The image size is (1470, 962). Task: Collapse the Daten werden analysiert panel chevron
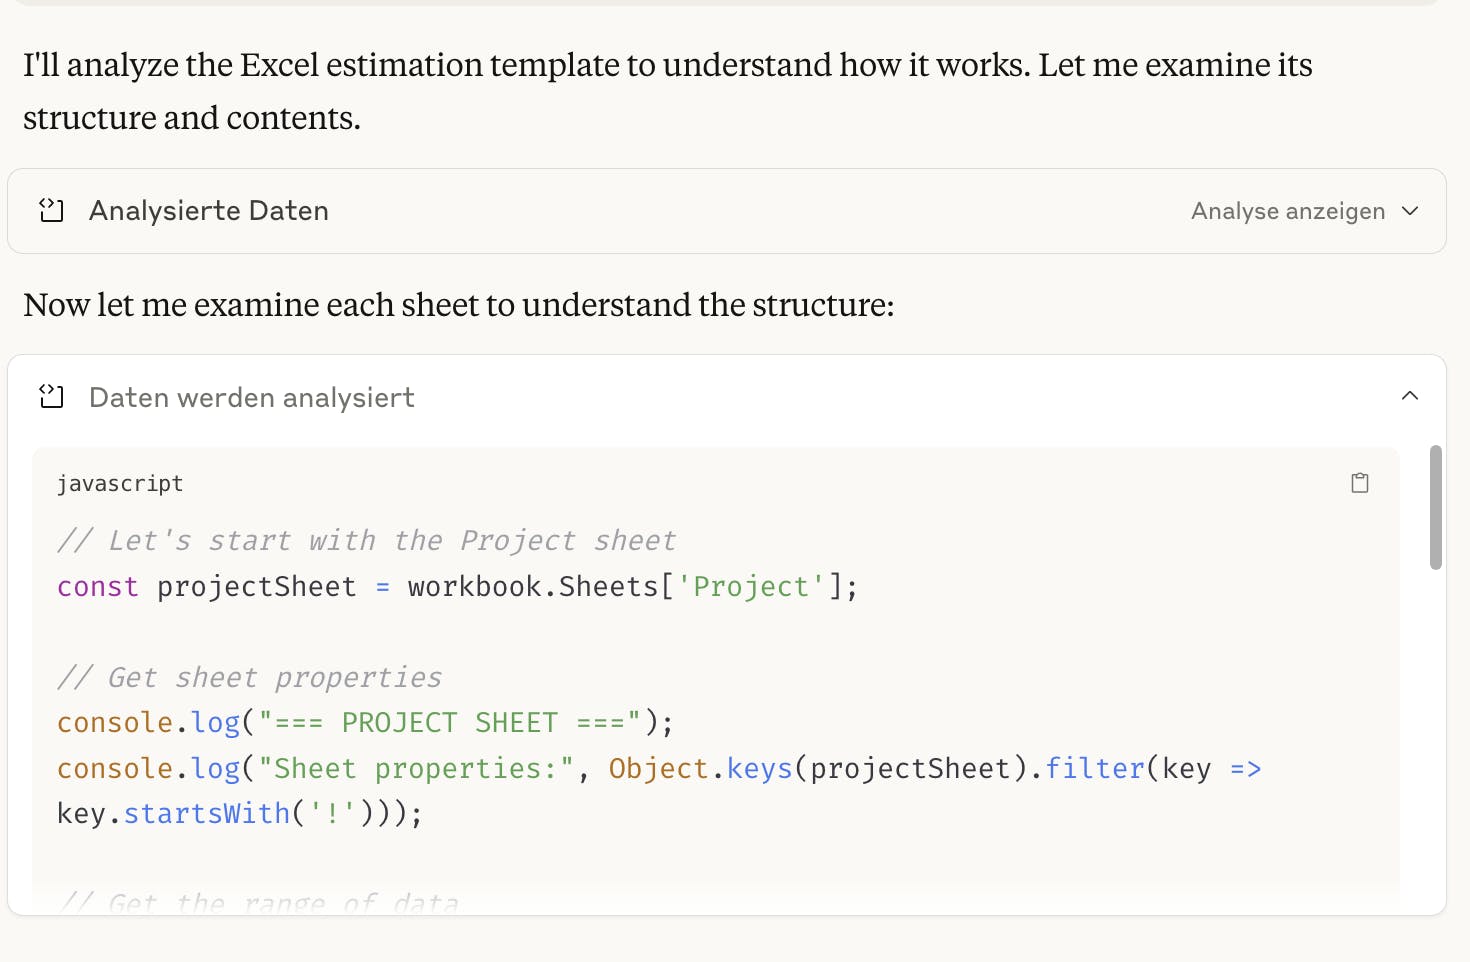tap(1410, 396)
